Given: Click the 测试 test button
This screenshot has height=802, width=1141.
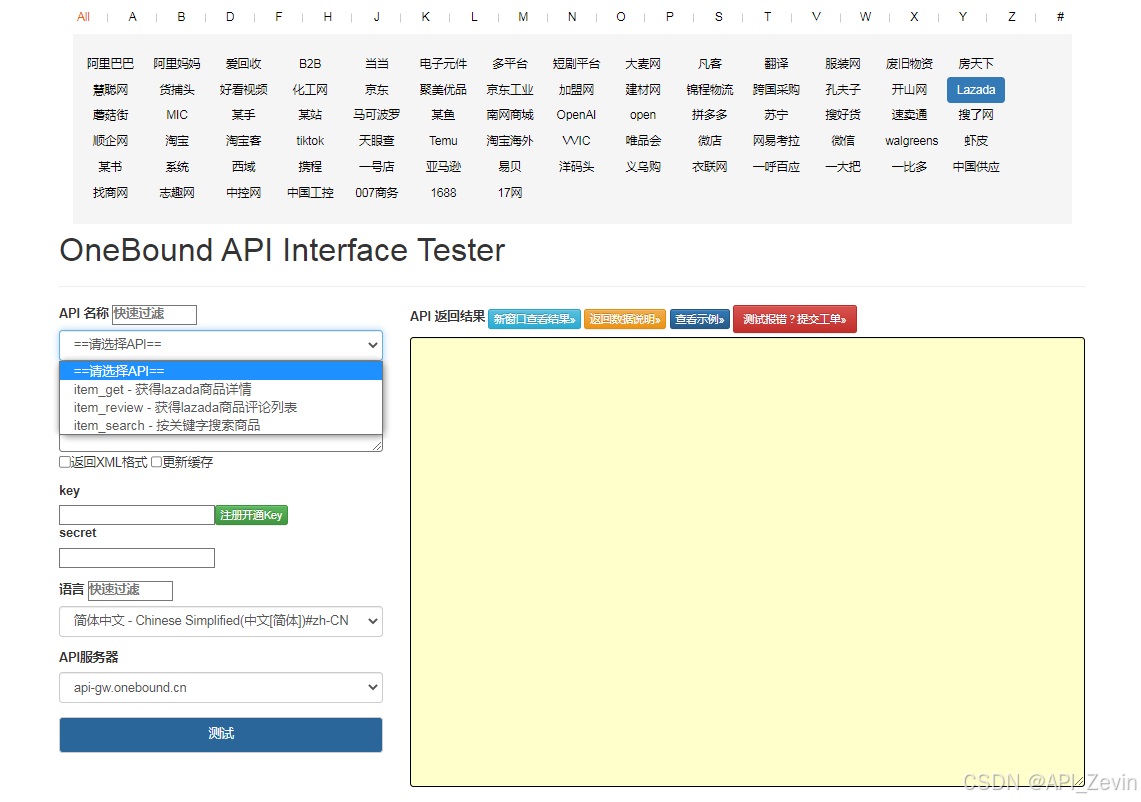Looking at the screenshot, I should [x=220, y=734].
